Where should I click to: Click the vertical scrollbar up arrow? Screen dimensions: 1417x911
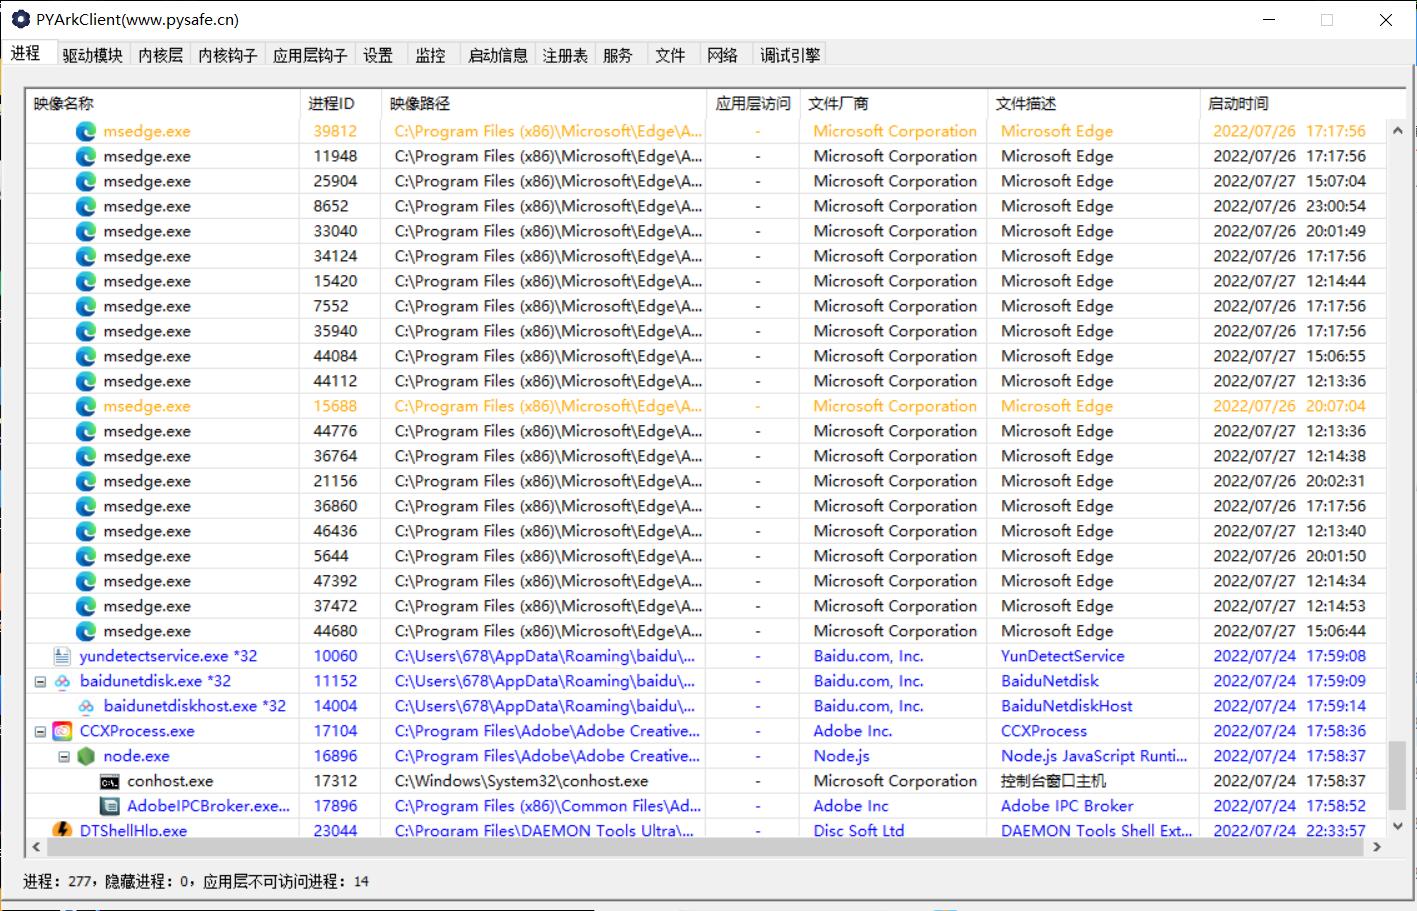(1397, 130)
